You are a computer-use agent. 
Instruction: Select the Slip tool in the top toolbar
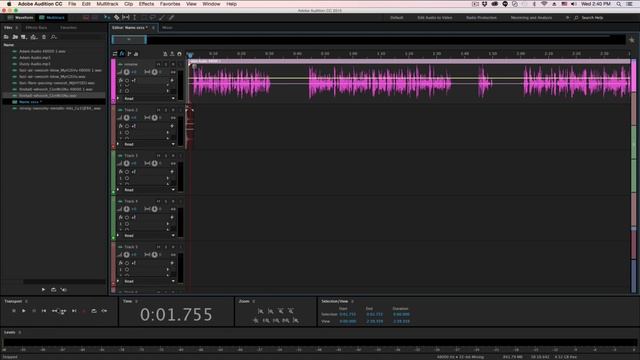(x=126, y=18)
